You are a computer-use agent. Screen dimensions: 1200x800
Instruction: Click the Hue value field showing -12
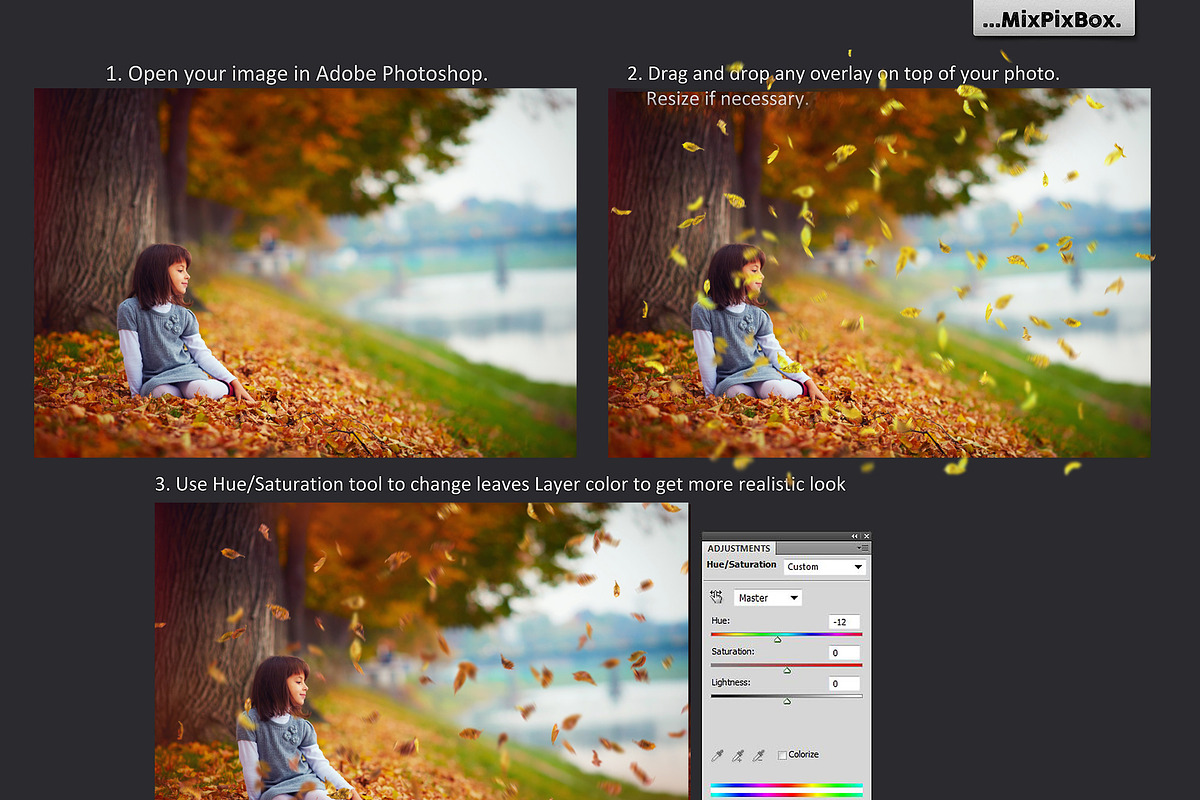844,622
